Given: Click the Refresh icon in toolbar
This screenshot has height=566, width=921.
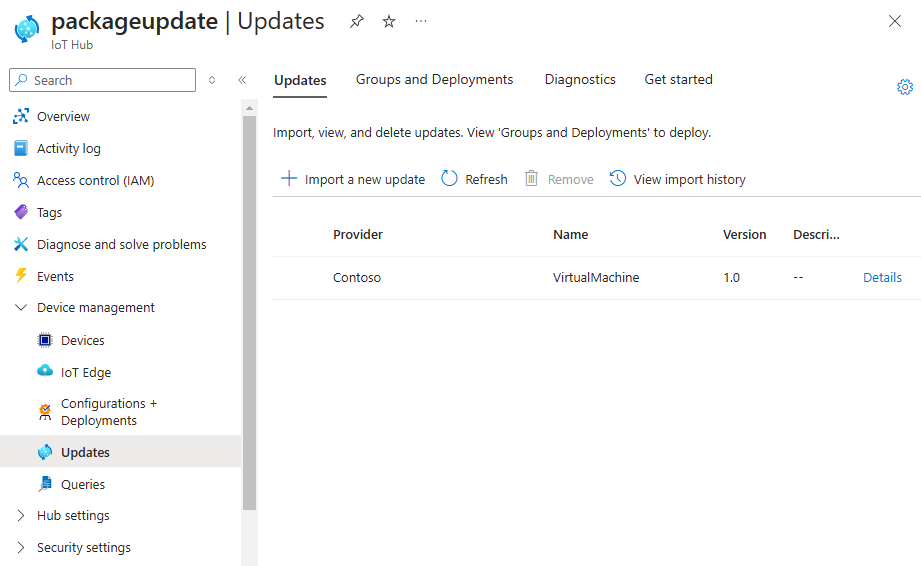Looking at the screenshot, I should tap(450, 179).
